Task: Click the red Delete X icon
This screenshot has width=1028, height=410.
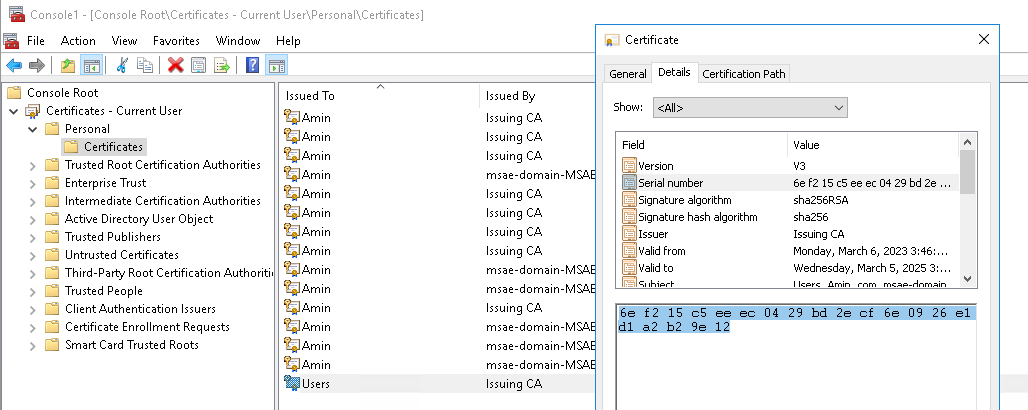Action: coord(176,65)
